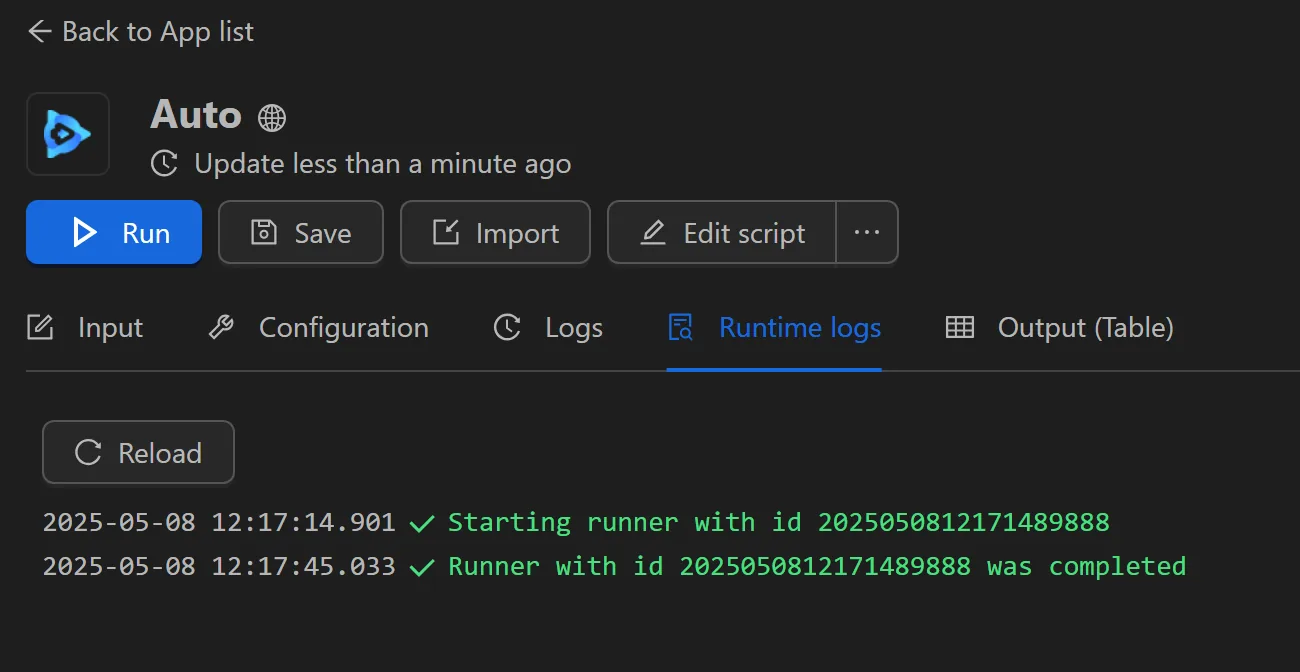This screenshot has height=672, width=1300.
Task: Click the Save button
Action: coord(300,233)
